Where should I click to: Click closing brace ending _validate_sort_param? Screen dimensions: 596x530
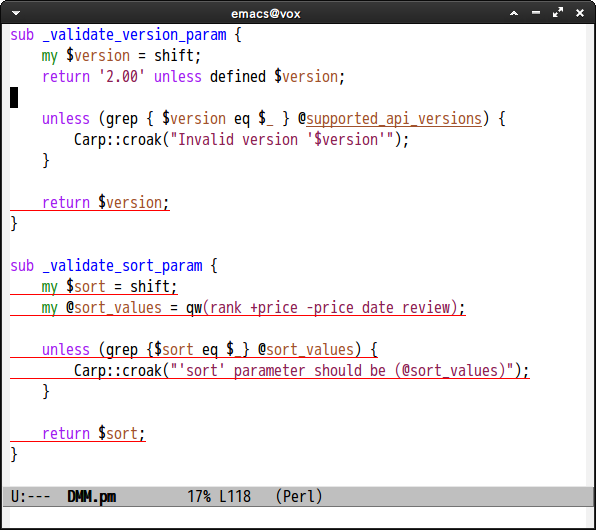click(x=14, y=455)
